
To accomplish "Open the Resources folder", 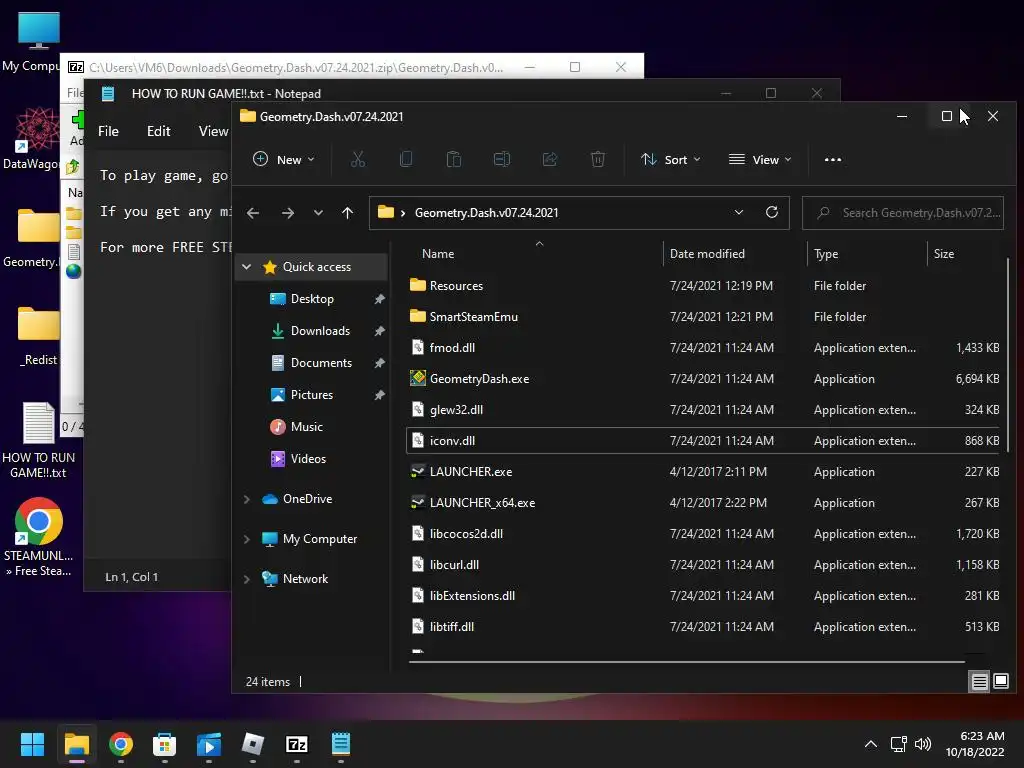I will coord(456,285).
